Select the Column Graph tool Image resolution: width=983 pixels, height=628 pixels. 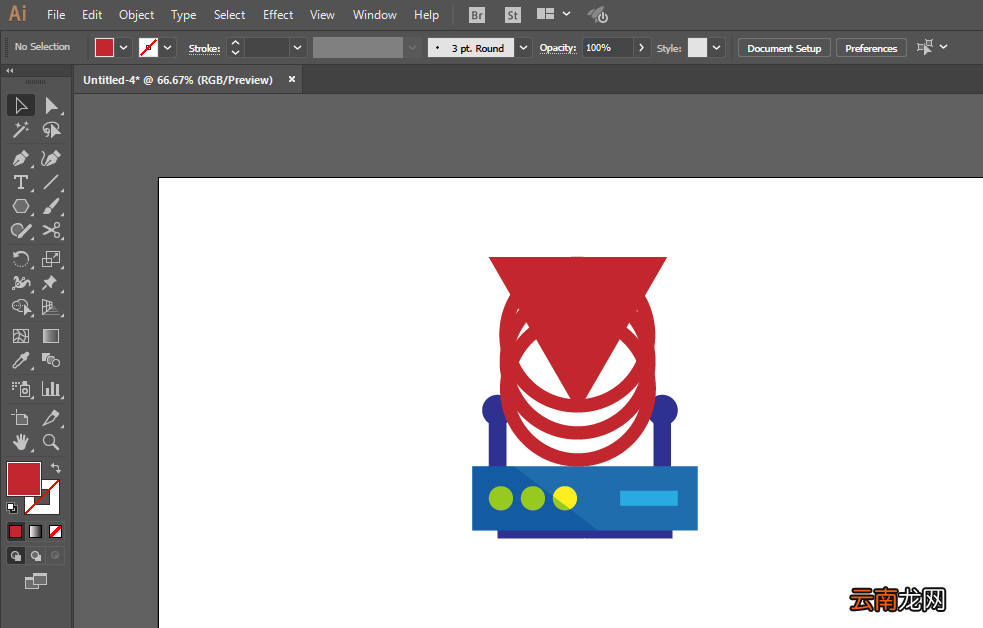coord(51,389)
